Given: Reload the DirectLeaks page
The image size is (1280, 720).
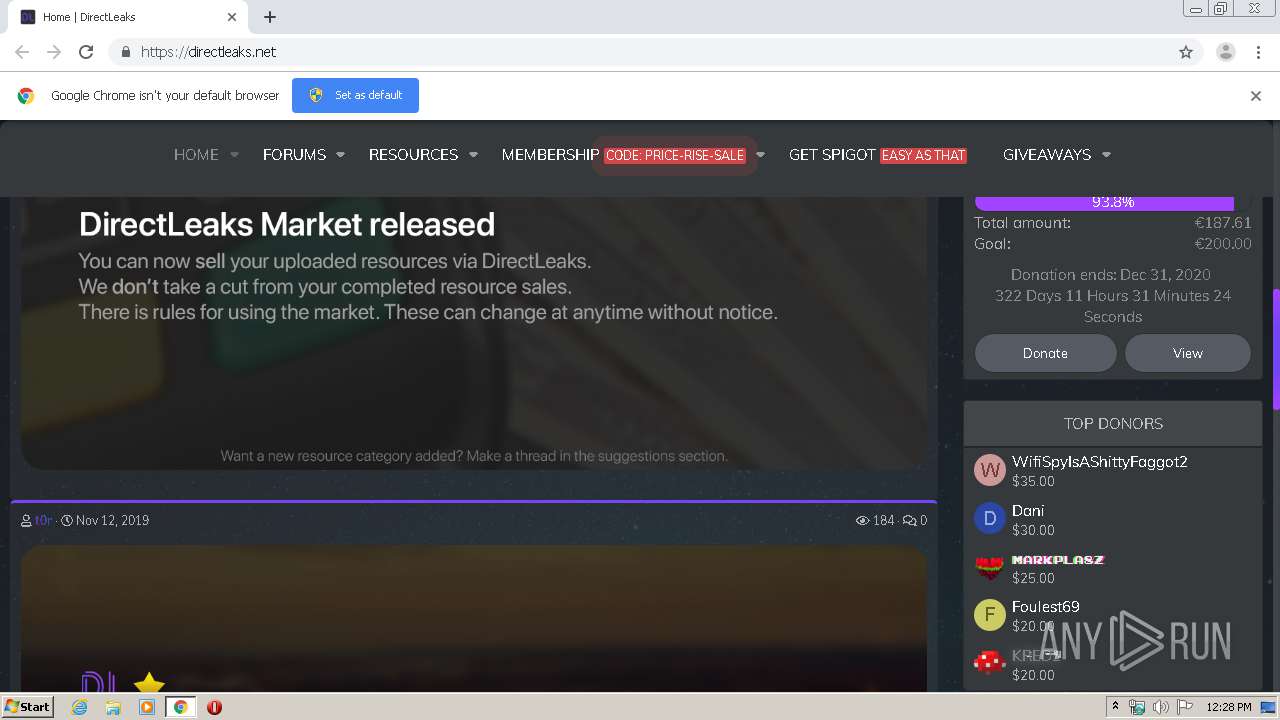Looking at the screenshot, I should (x=86, y=52).
